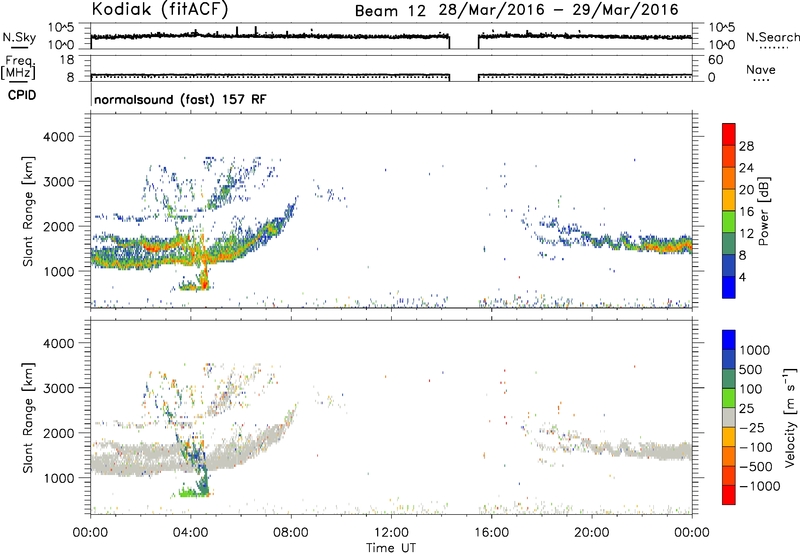Click the N.Sky legend label
Image resolution: width=800 pixels, height=554 pixels.
tap(19, 37)
